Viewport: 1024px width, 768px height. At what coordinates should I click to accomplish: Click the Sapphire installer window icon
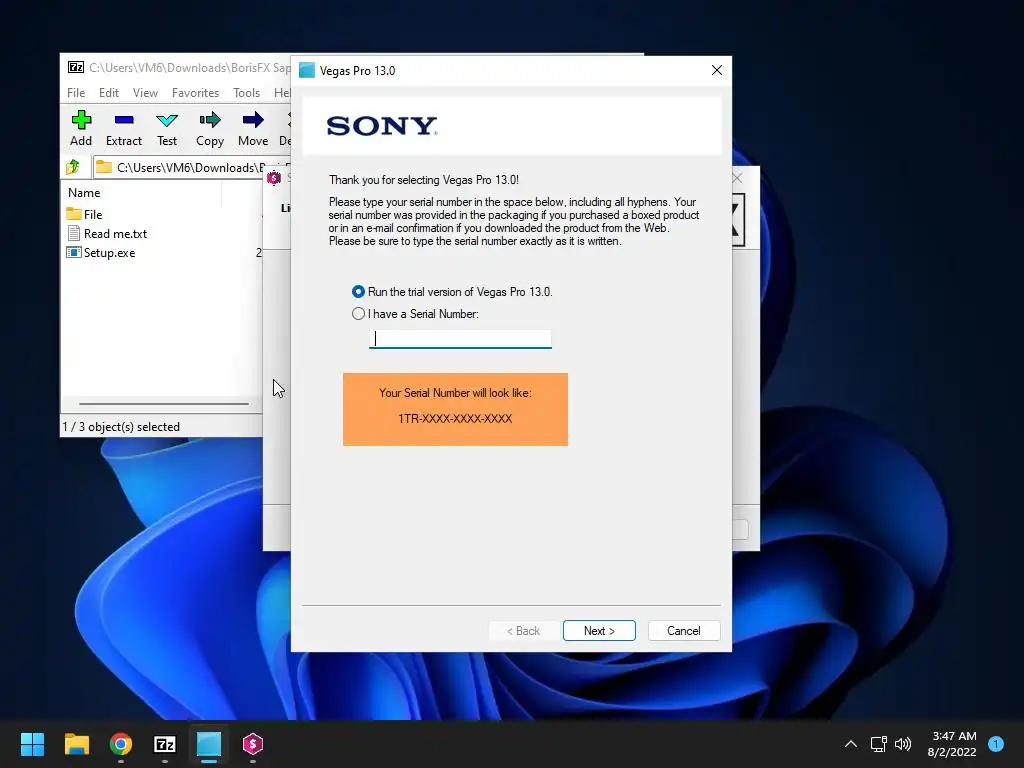click(x=274, y=178)
